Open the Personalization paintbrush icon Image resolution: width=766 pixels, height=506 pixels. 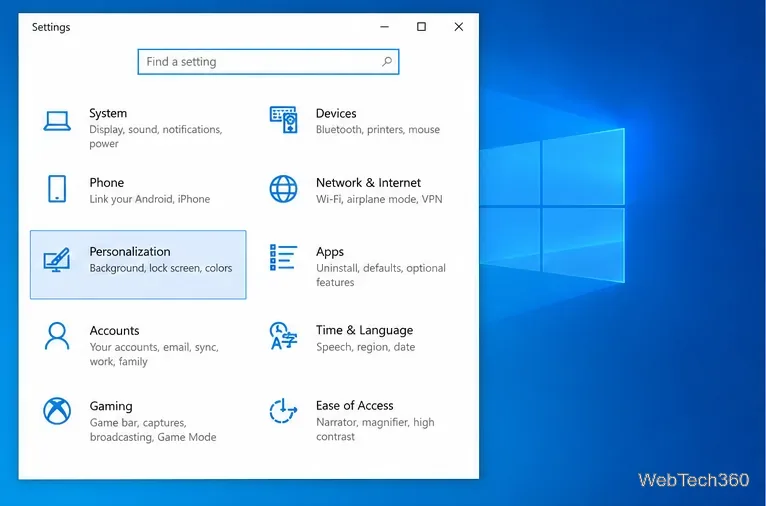click(57, 260)
